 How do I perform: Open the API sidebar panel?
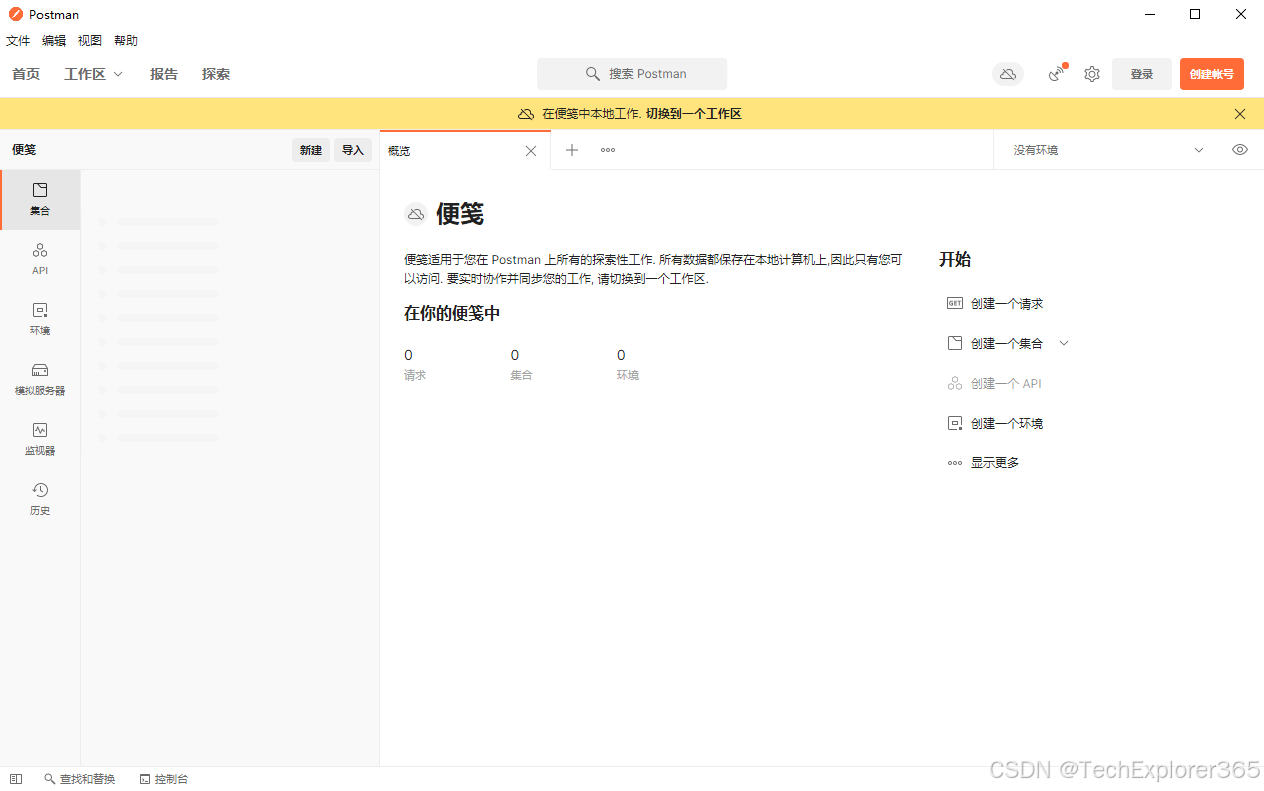click(40, 258)
